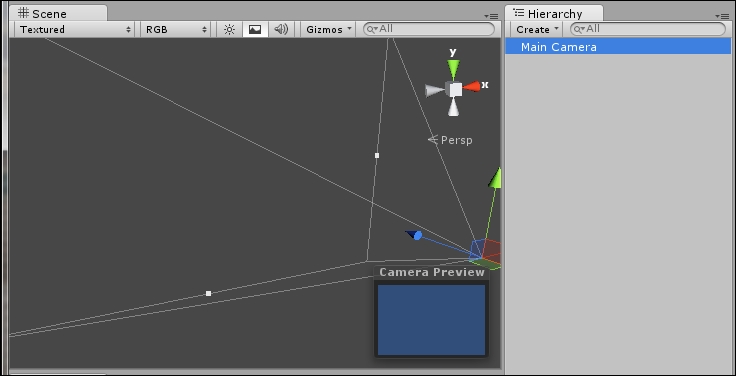Click the Camera Preview thumbnail
The width and height of the screenshot is (736, 376).
(x=431, y=320)
